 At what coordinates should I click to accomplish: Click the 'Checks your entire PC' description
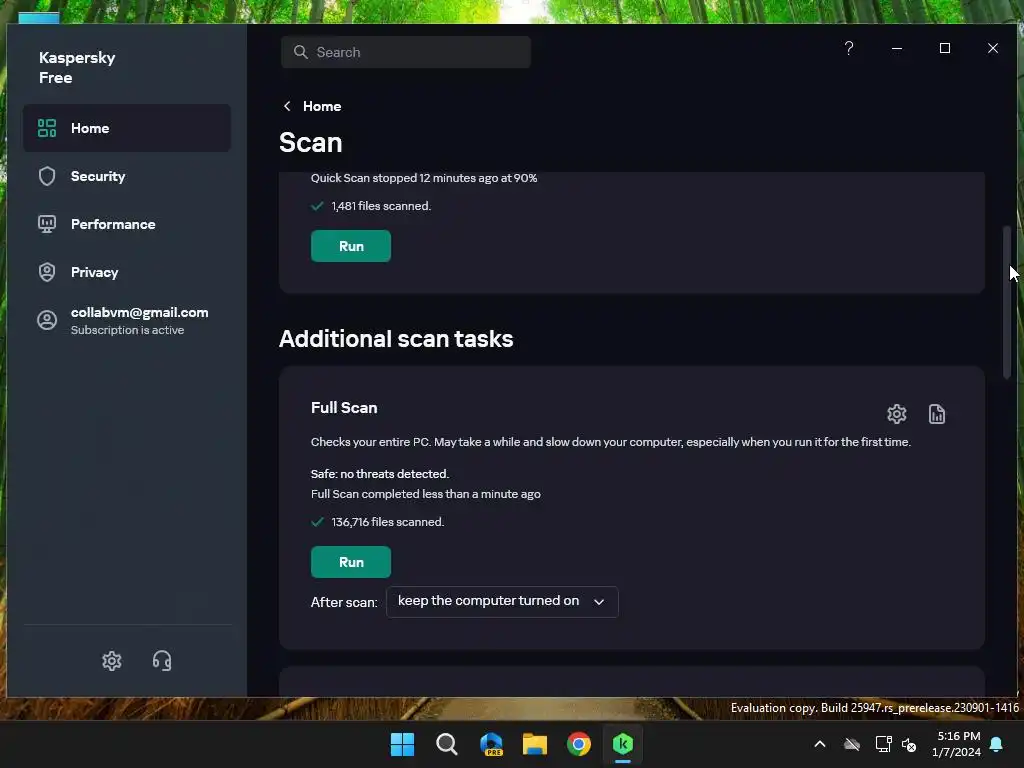(611, 442)
